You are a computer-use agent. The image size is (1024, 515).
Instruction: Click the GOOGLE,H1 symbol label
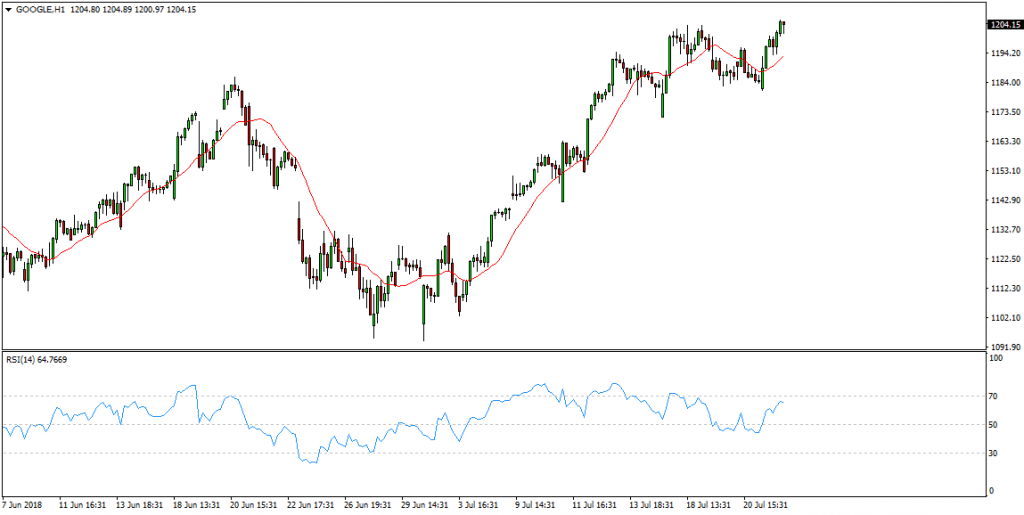[x=37, y=8]
